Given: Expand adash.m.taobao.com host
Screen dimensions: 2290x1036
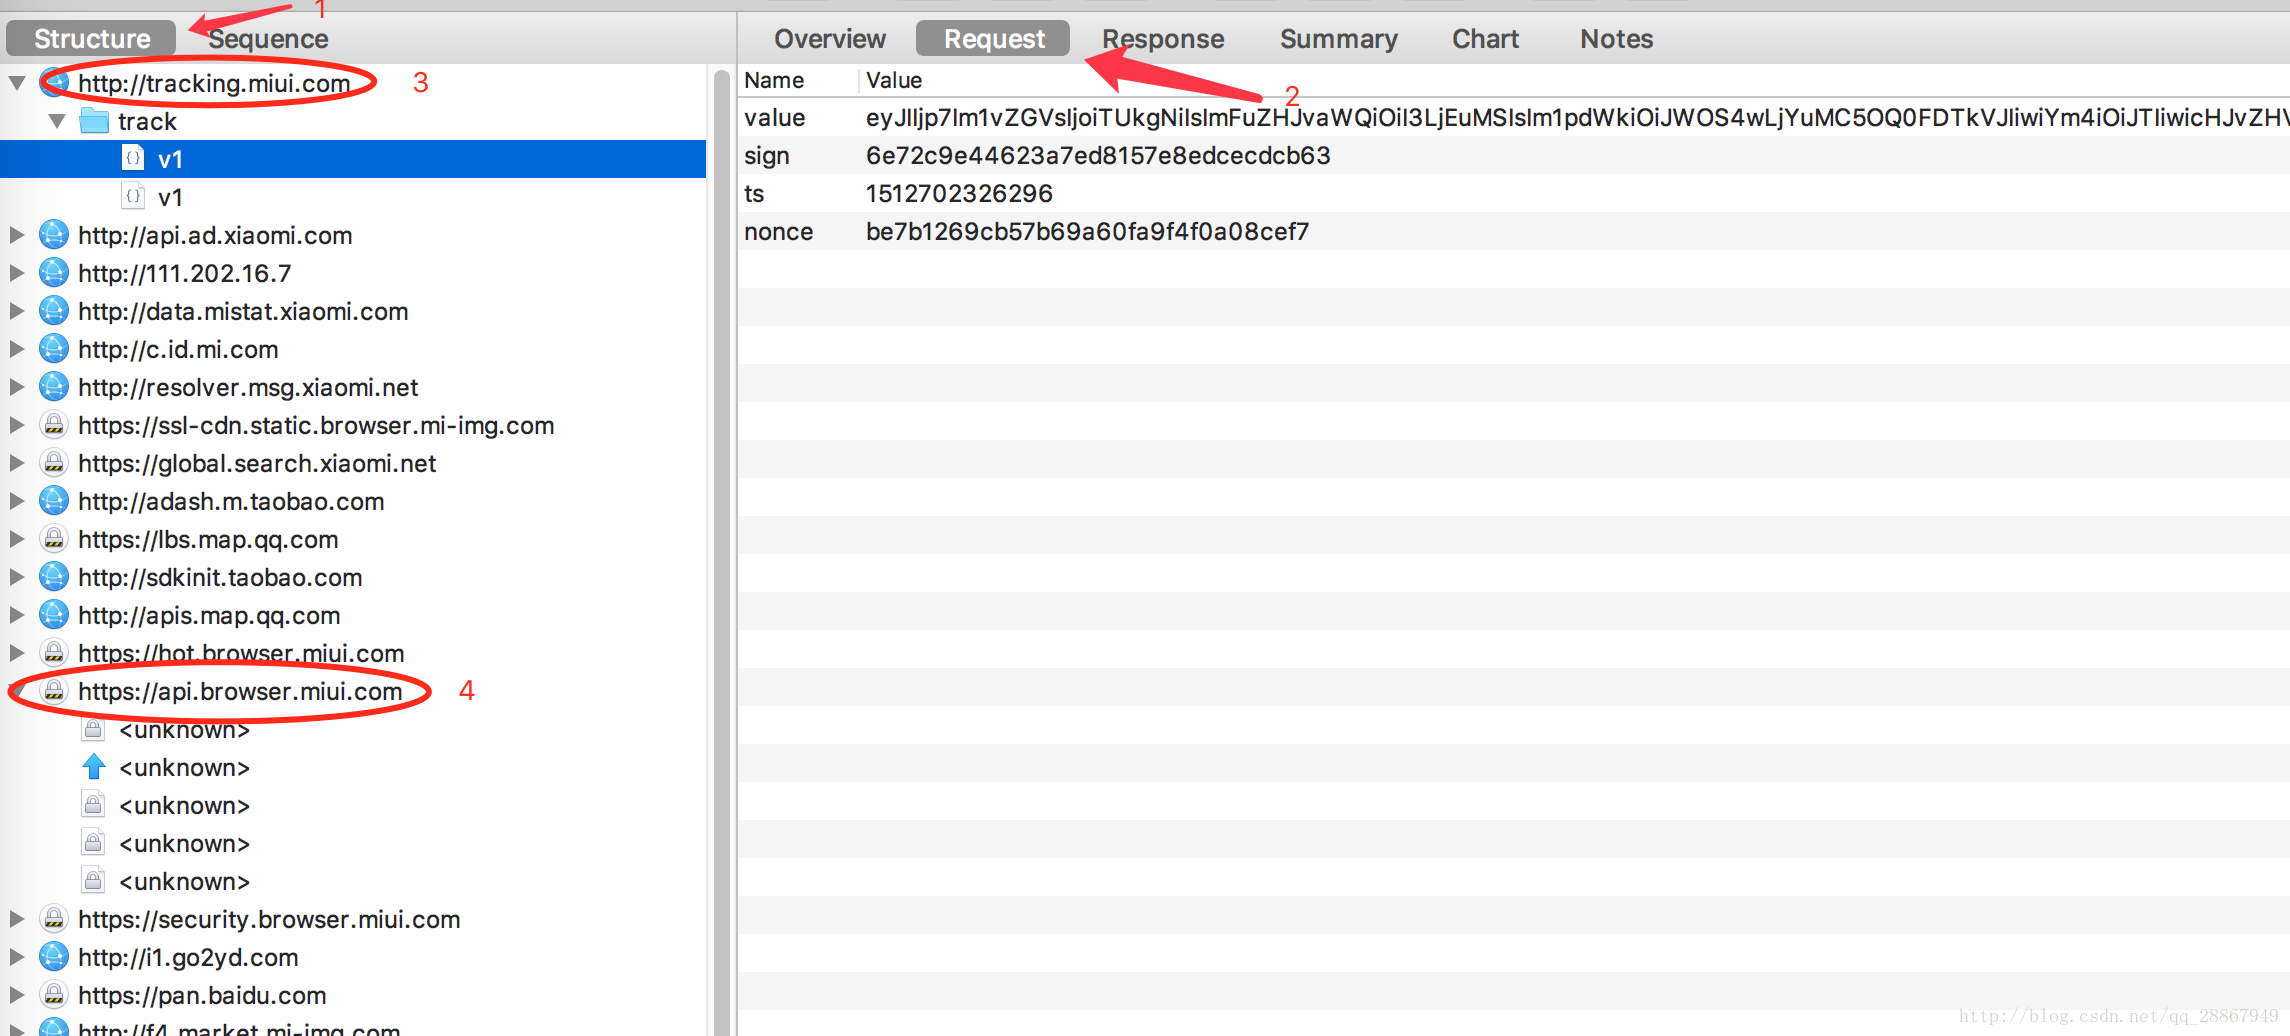Looking at the screenshot, I should (17, 501).
